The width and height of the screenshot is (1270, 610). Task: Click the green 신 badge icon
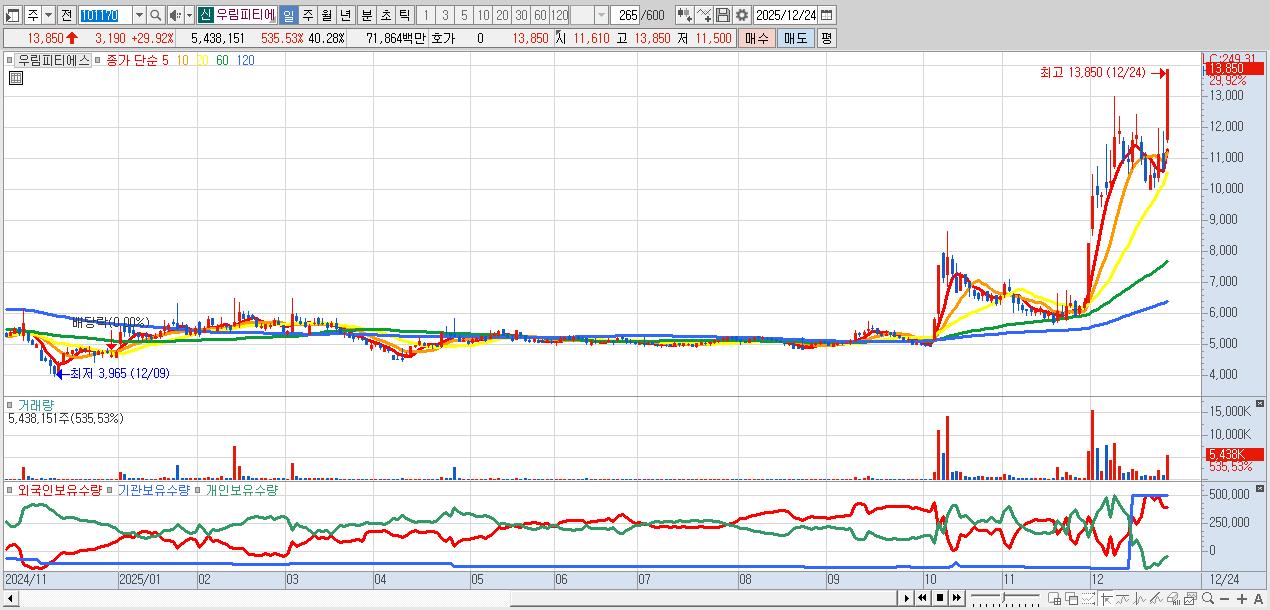pos(204,15)
